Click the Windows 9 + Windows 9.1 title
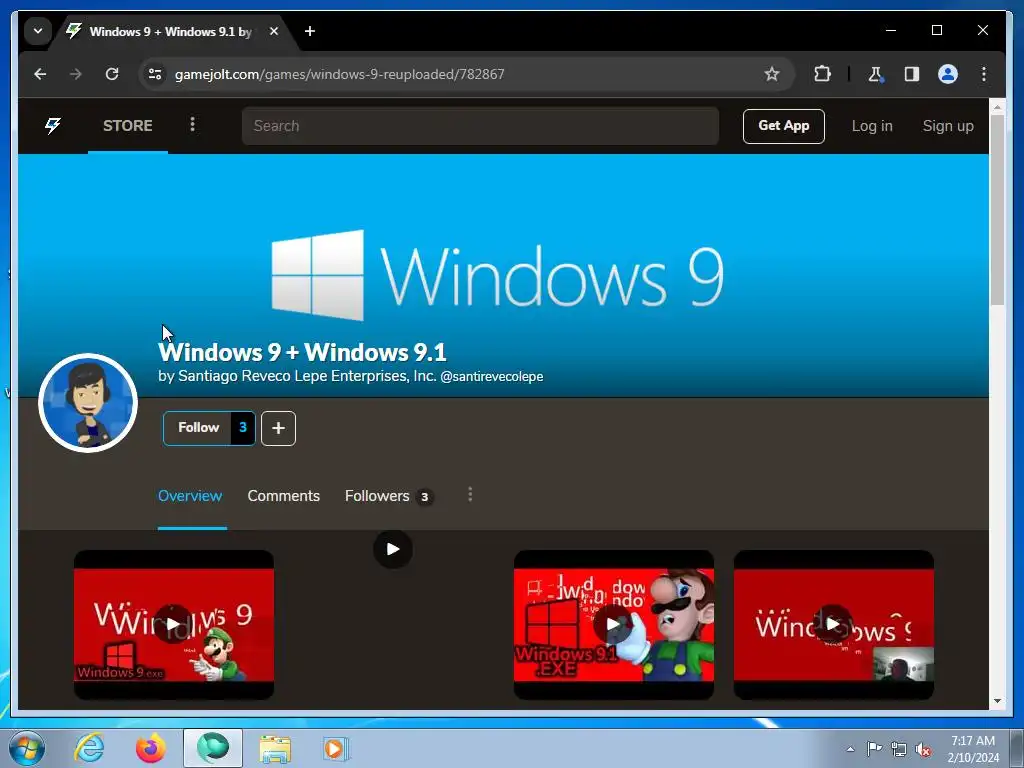The image size is (1024, 768). tap(302, 353)
